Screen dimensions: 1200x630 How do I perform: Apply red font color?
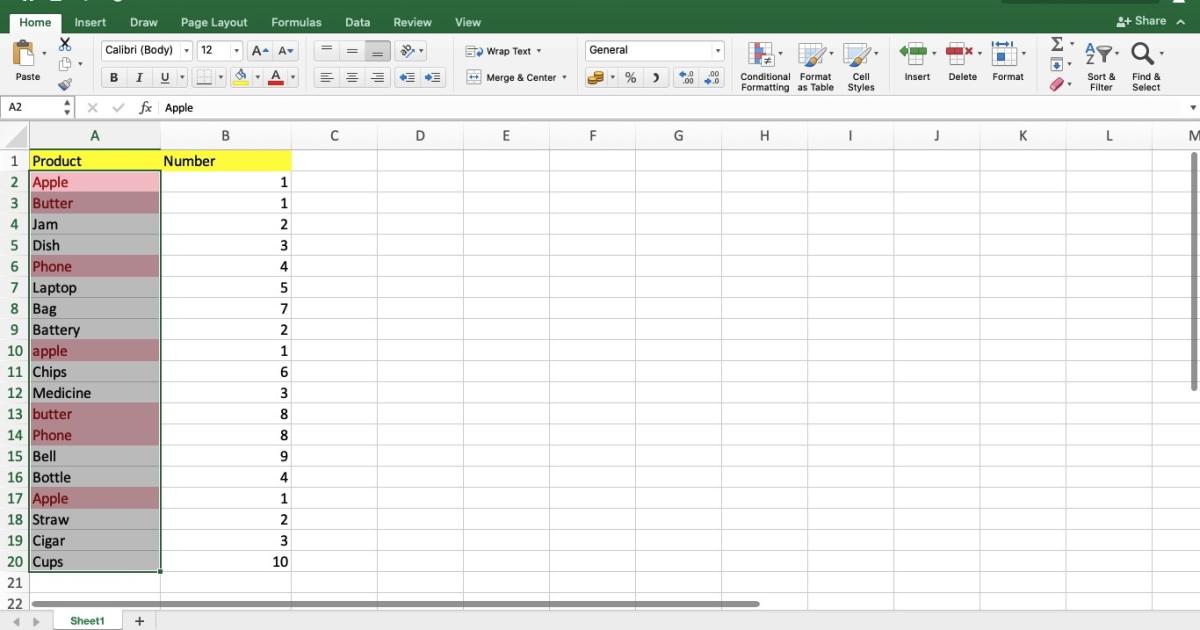276,77
